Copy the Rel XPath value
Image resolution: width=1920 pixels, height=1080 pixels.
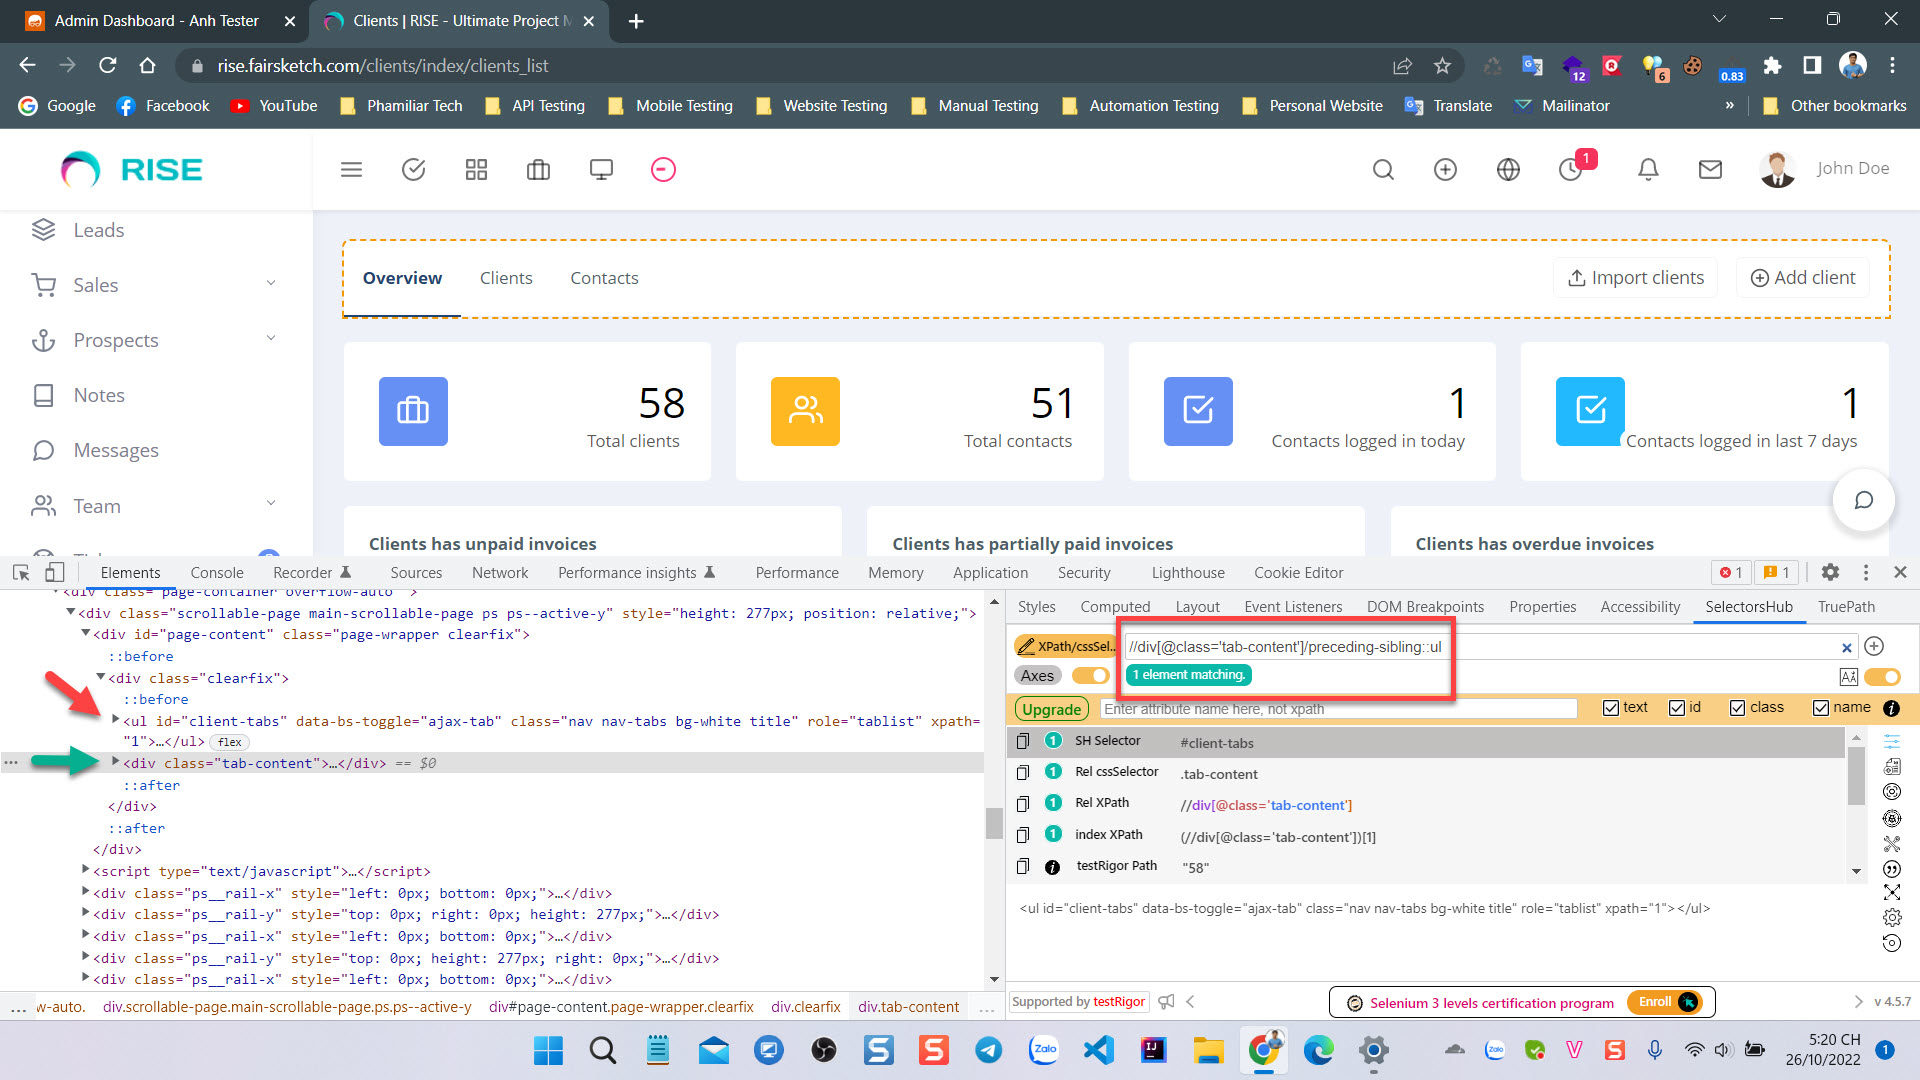tap(1022, 803)
